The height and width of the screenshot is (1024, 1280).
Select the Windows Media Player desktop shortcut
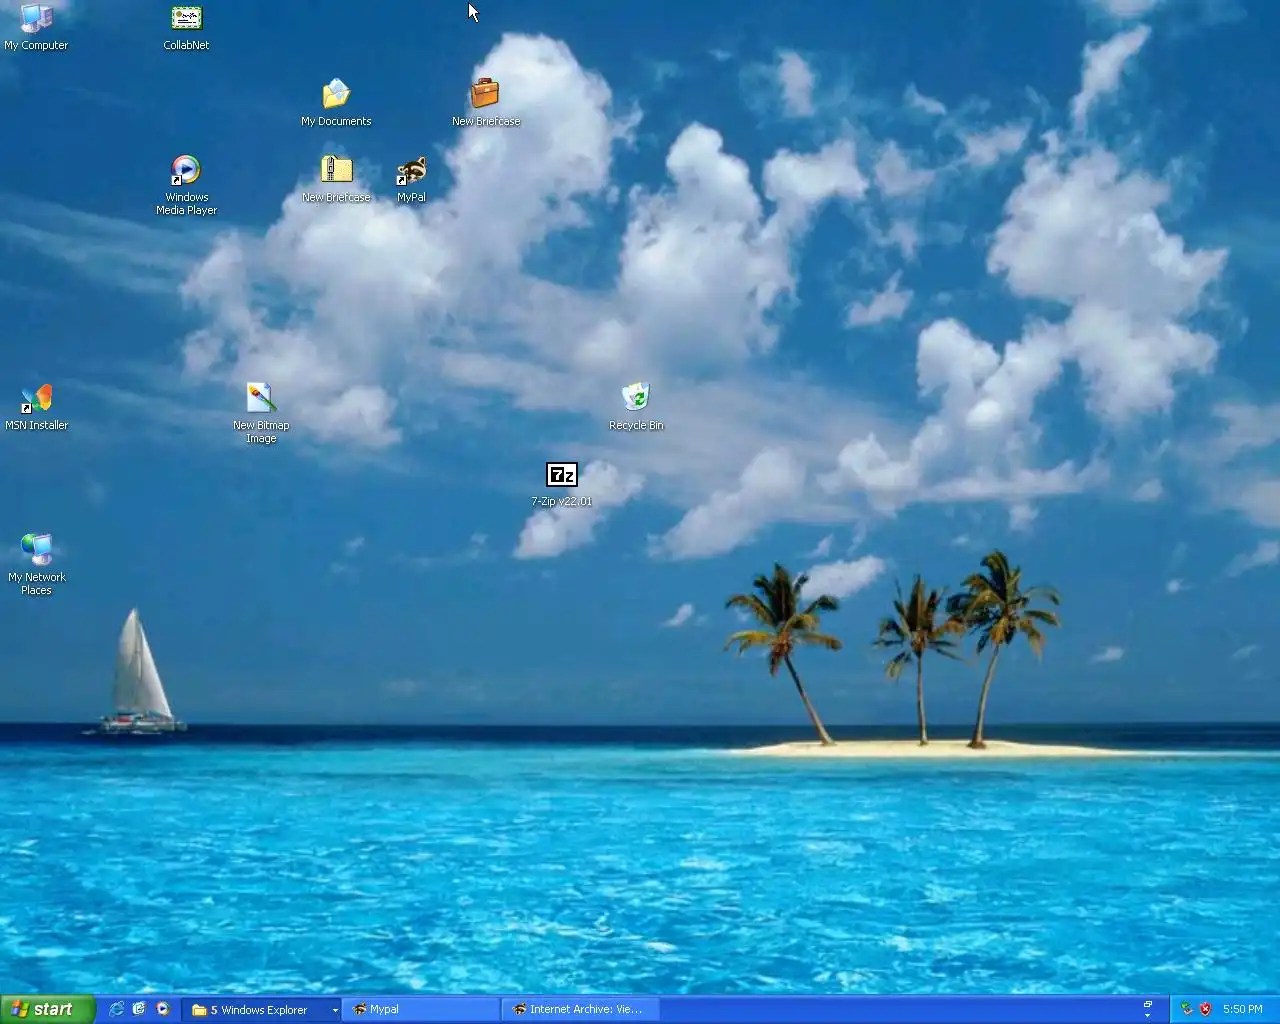pyautogui.click(x=186, y=170)
